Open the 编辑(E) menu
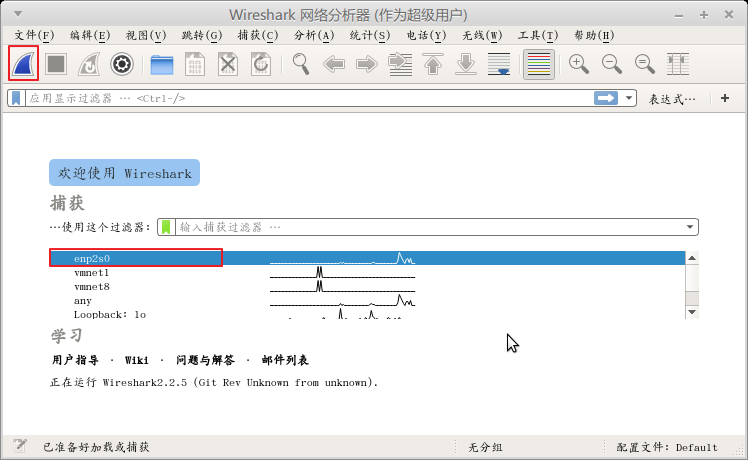Image resolution: width=748 pixels, height=460 pixels. [90, 35]
